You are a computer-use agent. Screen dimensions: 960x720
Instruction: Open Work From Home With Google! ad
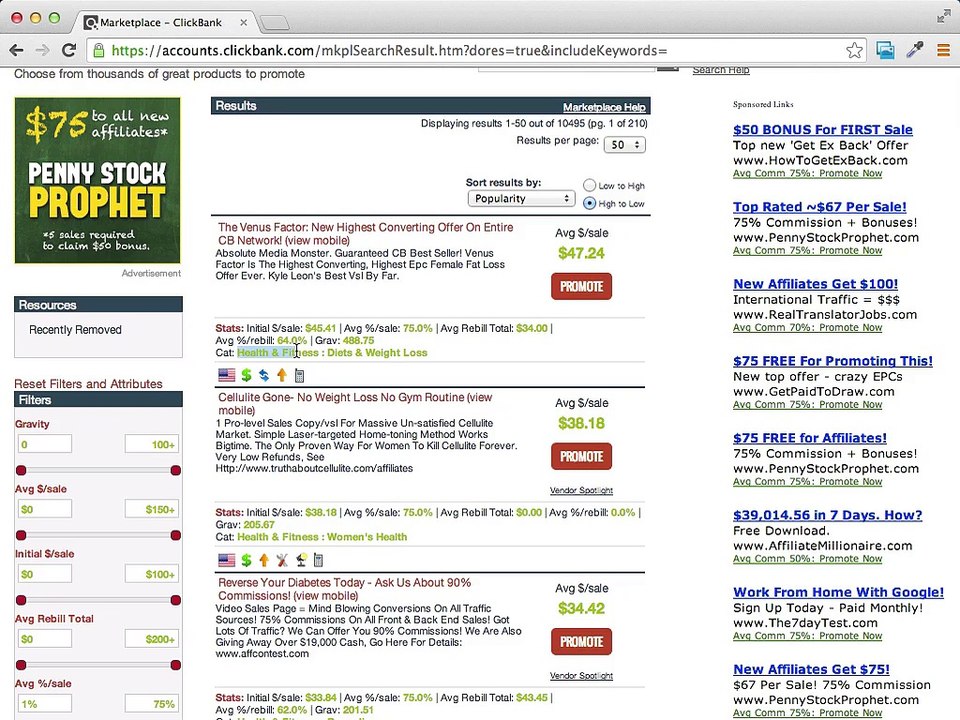point(838,592)
